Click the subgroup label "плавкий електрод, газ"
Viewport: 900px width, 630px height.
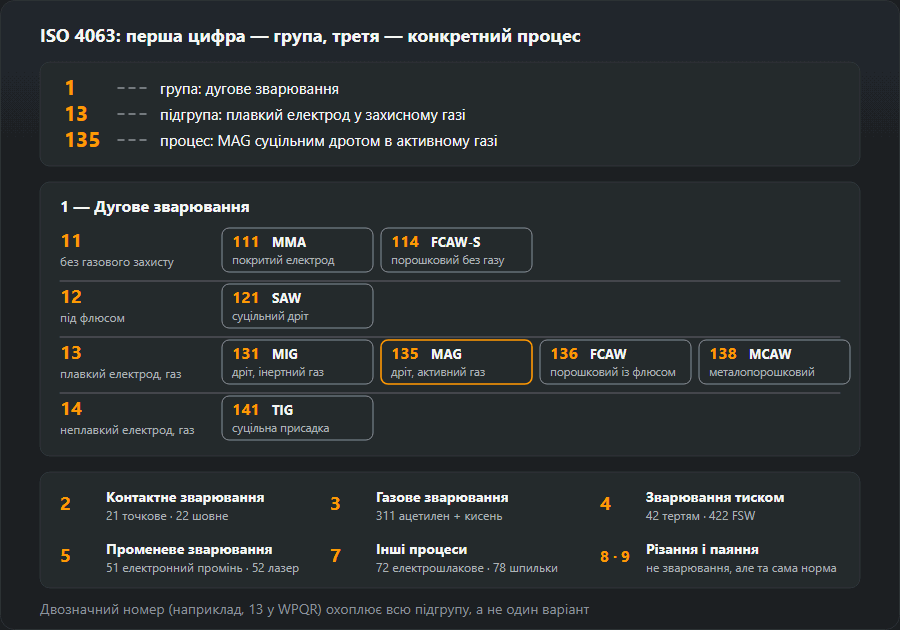pos(121,374)
